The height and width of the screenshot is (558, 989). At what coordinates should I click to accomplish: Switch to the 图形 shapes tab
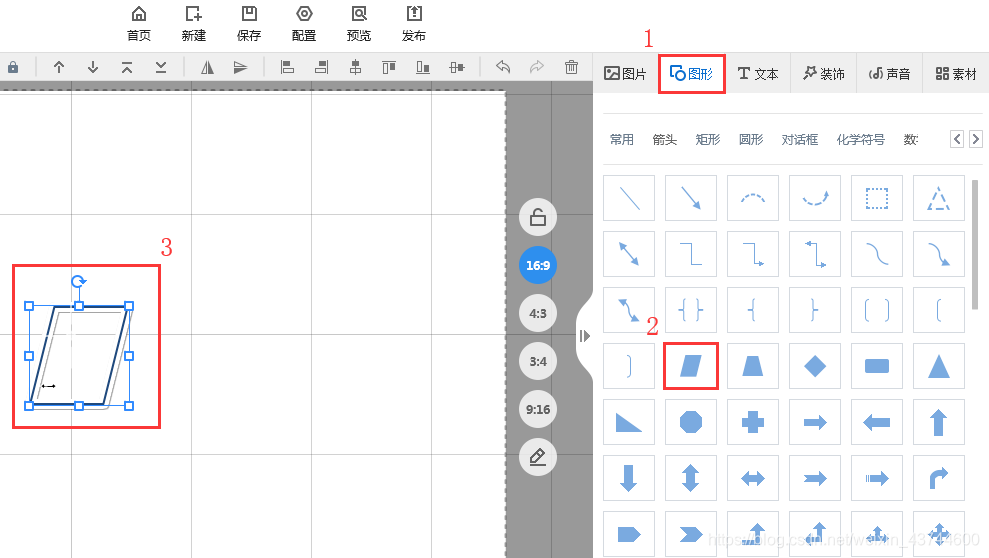[x=691, y=74]
